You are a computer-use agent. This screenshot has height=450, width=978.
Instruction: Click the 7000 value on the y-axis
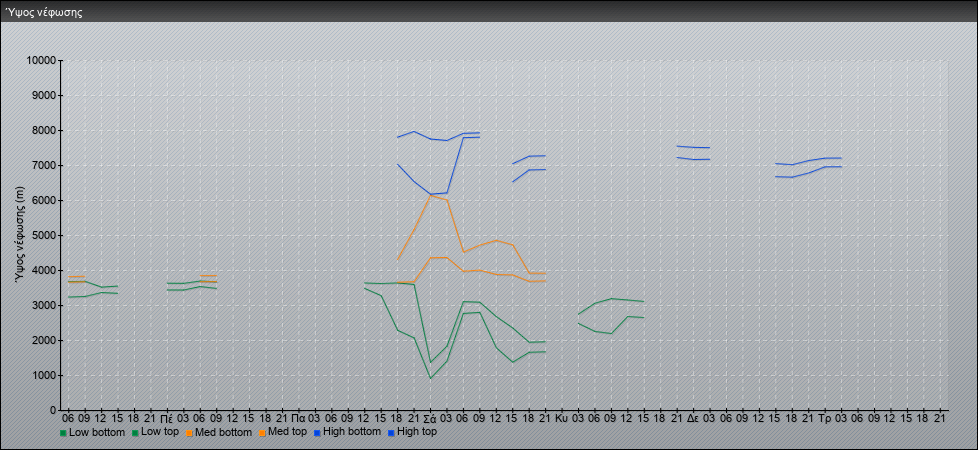coord(44,165)
